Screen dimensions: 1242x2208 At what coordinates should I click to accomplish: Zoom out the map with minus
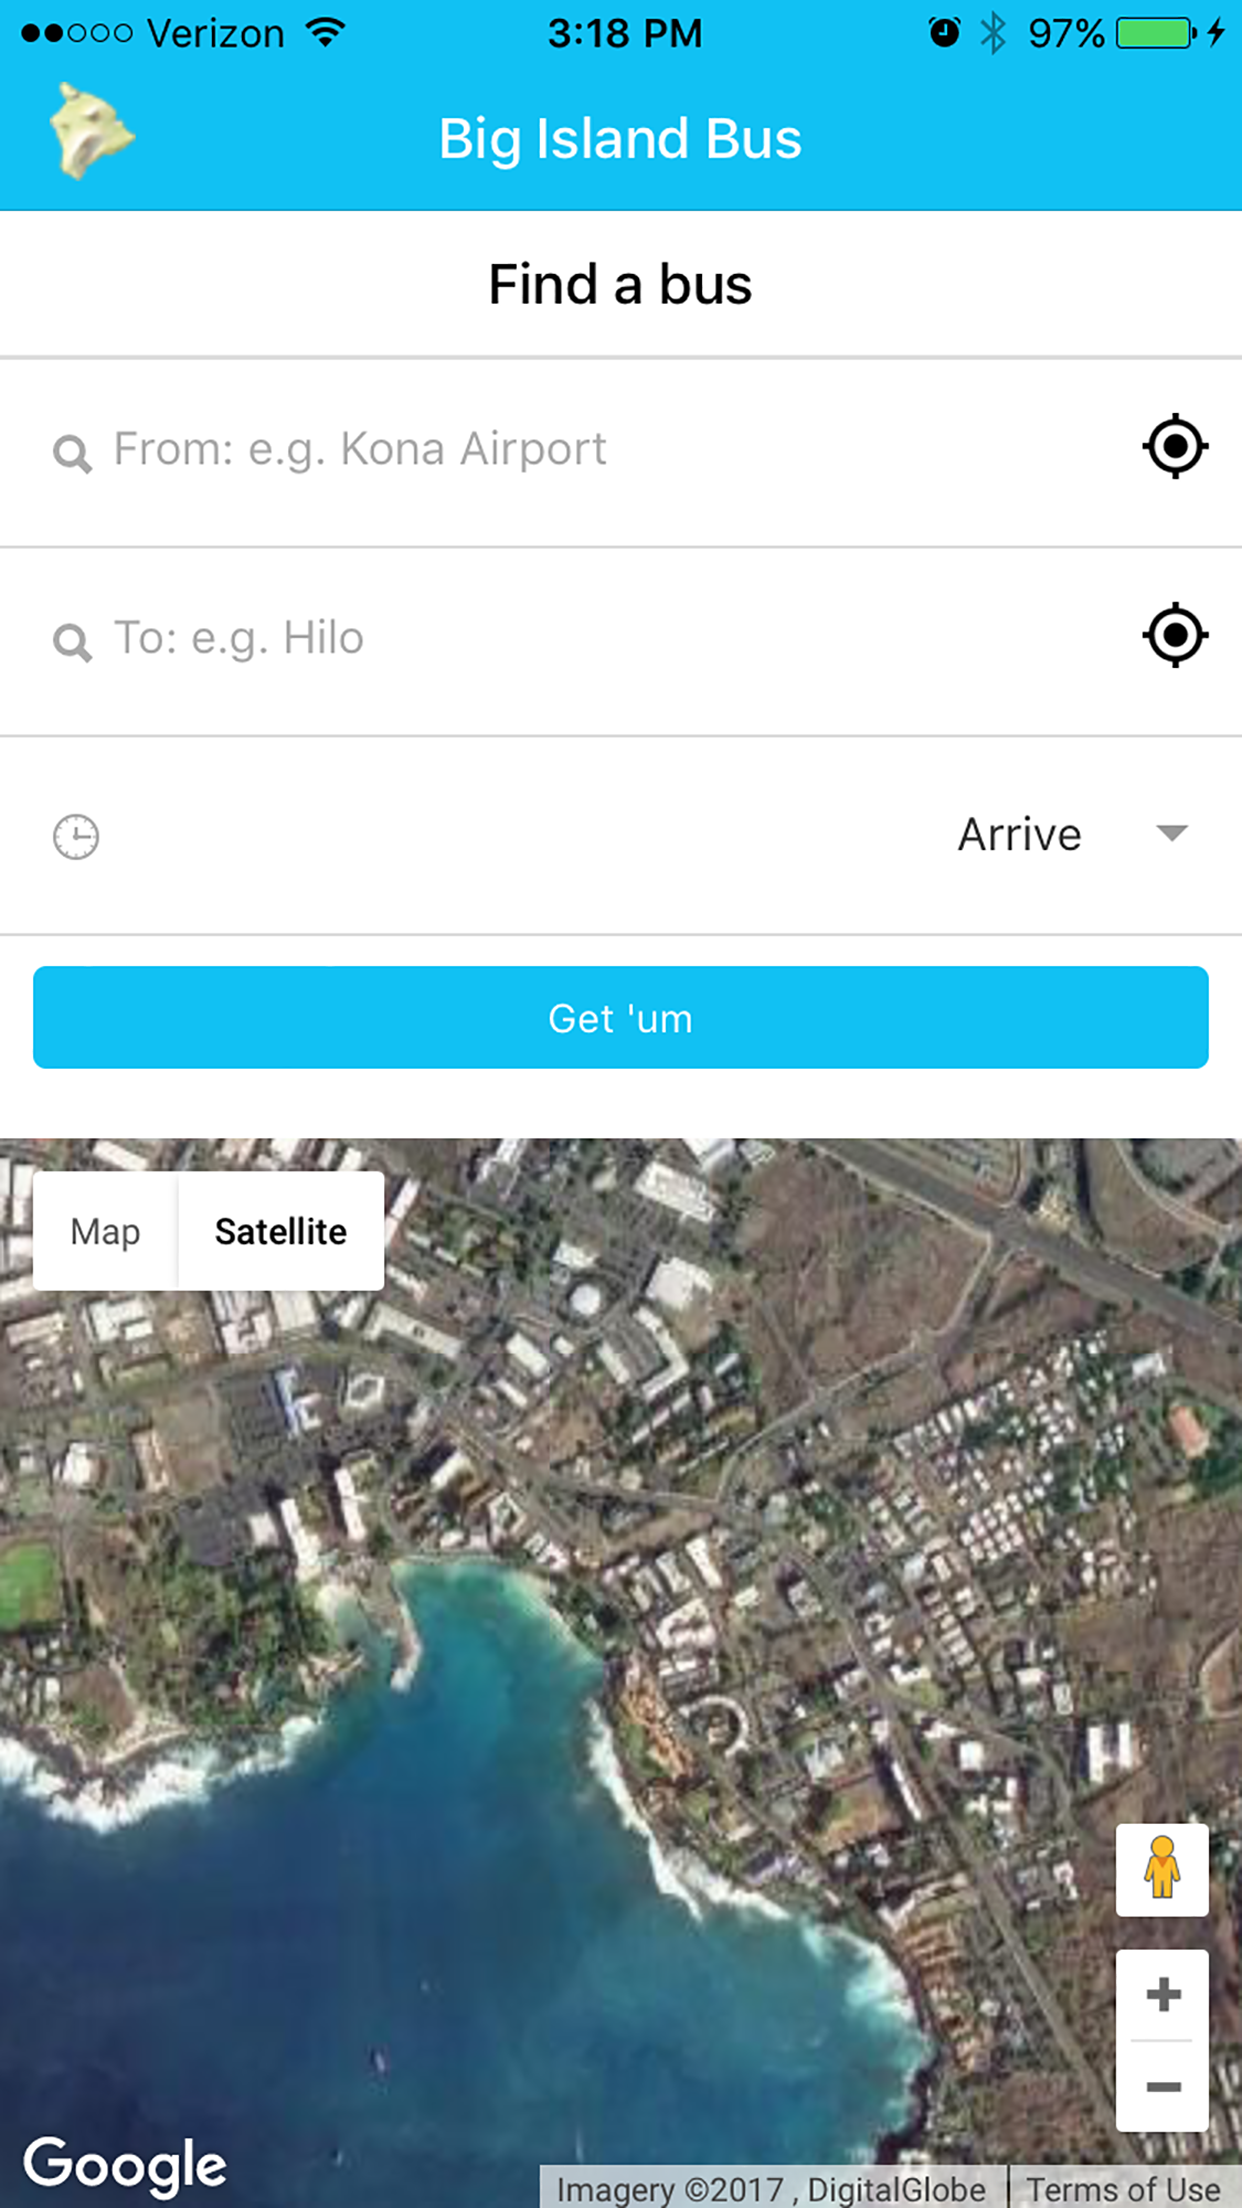[x=1163, y=2087]
